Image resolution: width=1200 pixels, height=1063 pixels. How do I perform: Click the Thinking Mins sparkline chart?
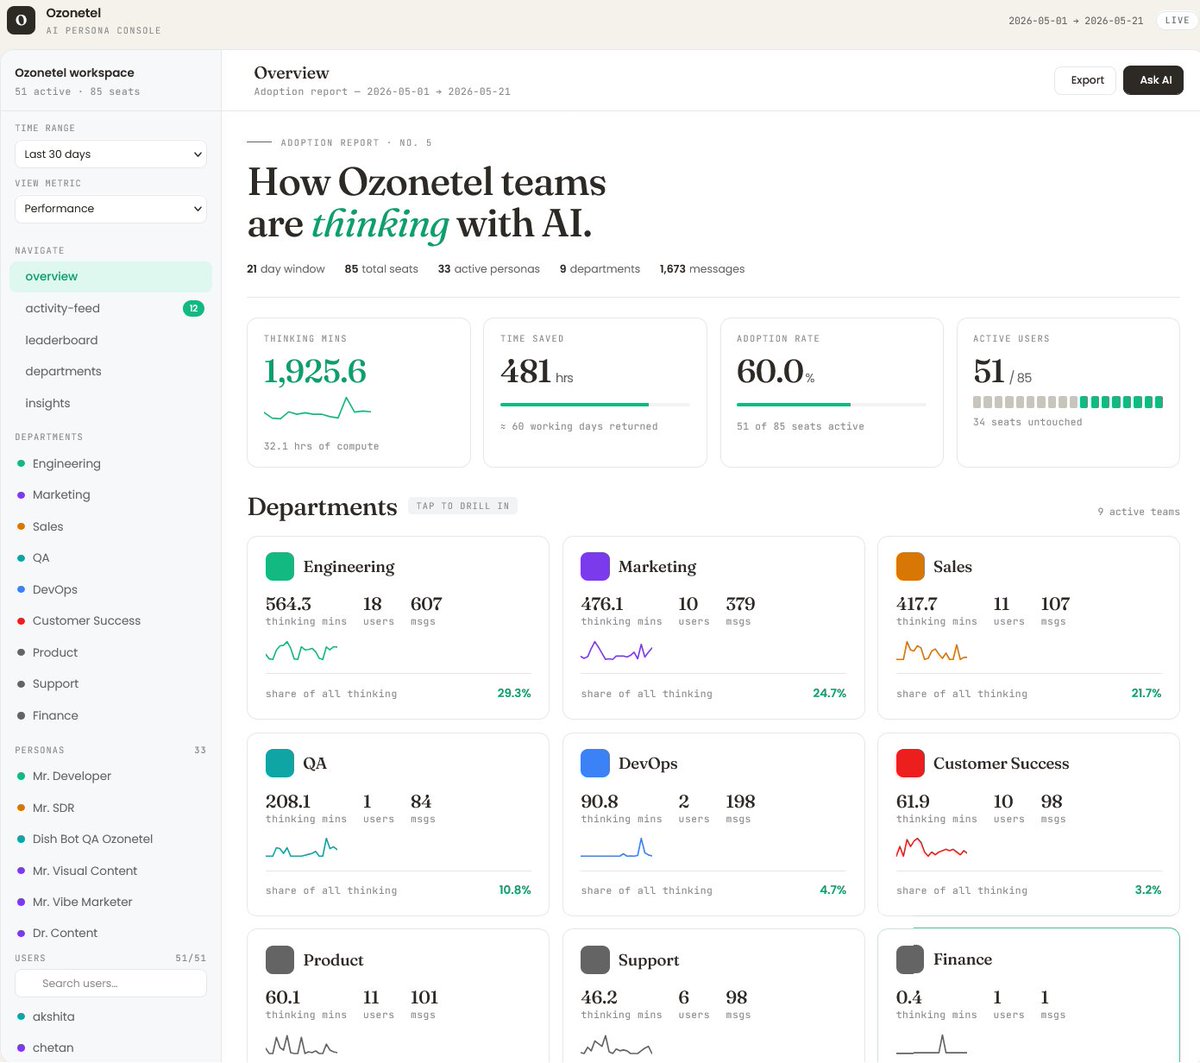(x=317, y=408)
